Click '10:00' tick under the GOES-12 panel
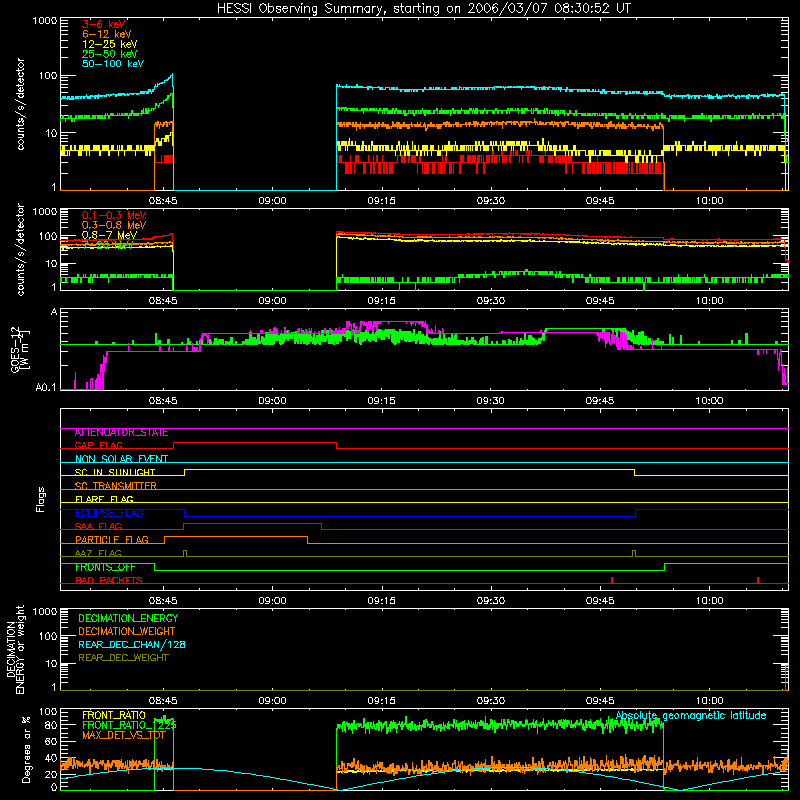 tap(709, 401)
